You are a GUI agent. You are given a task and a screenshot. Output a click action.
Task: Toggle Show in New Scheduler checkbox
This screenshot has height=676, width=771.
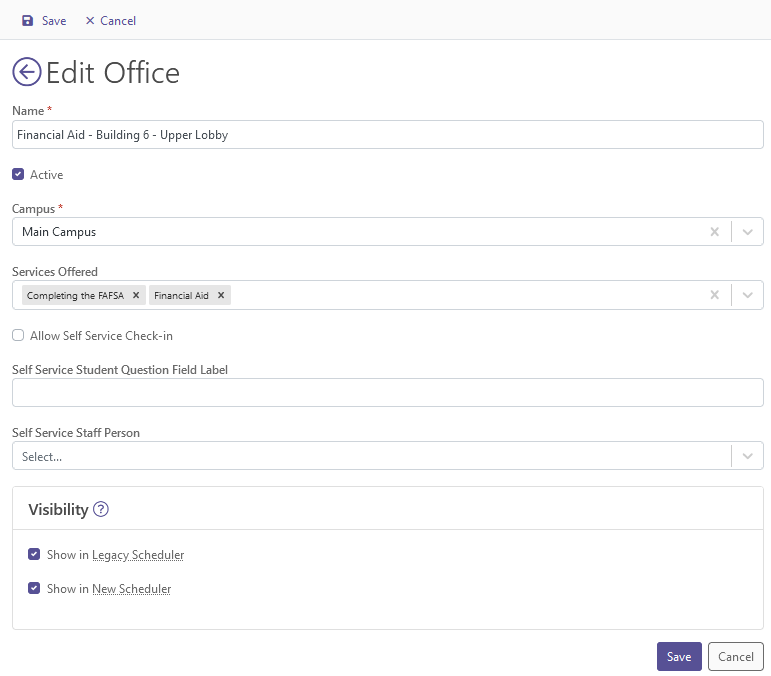point(34,588)
